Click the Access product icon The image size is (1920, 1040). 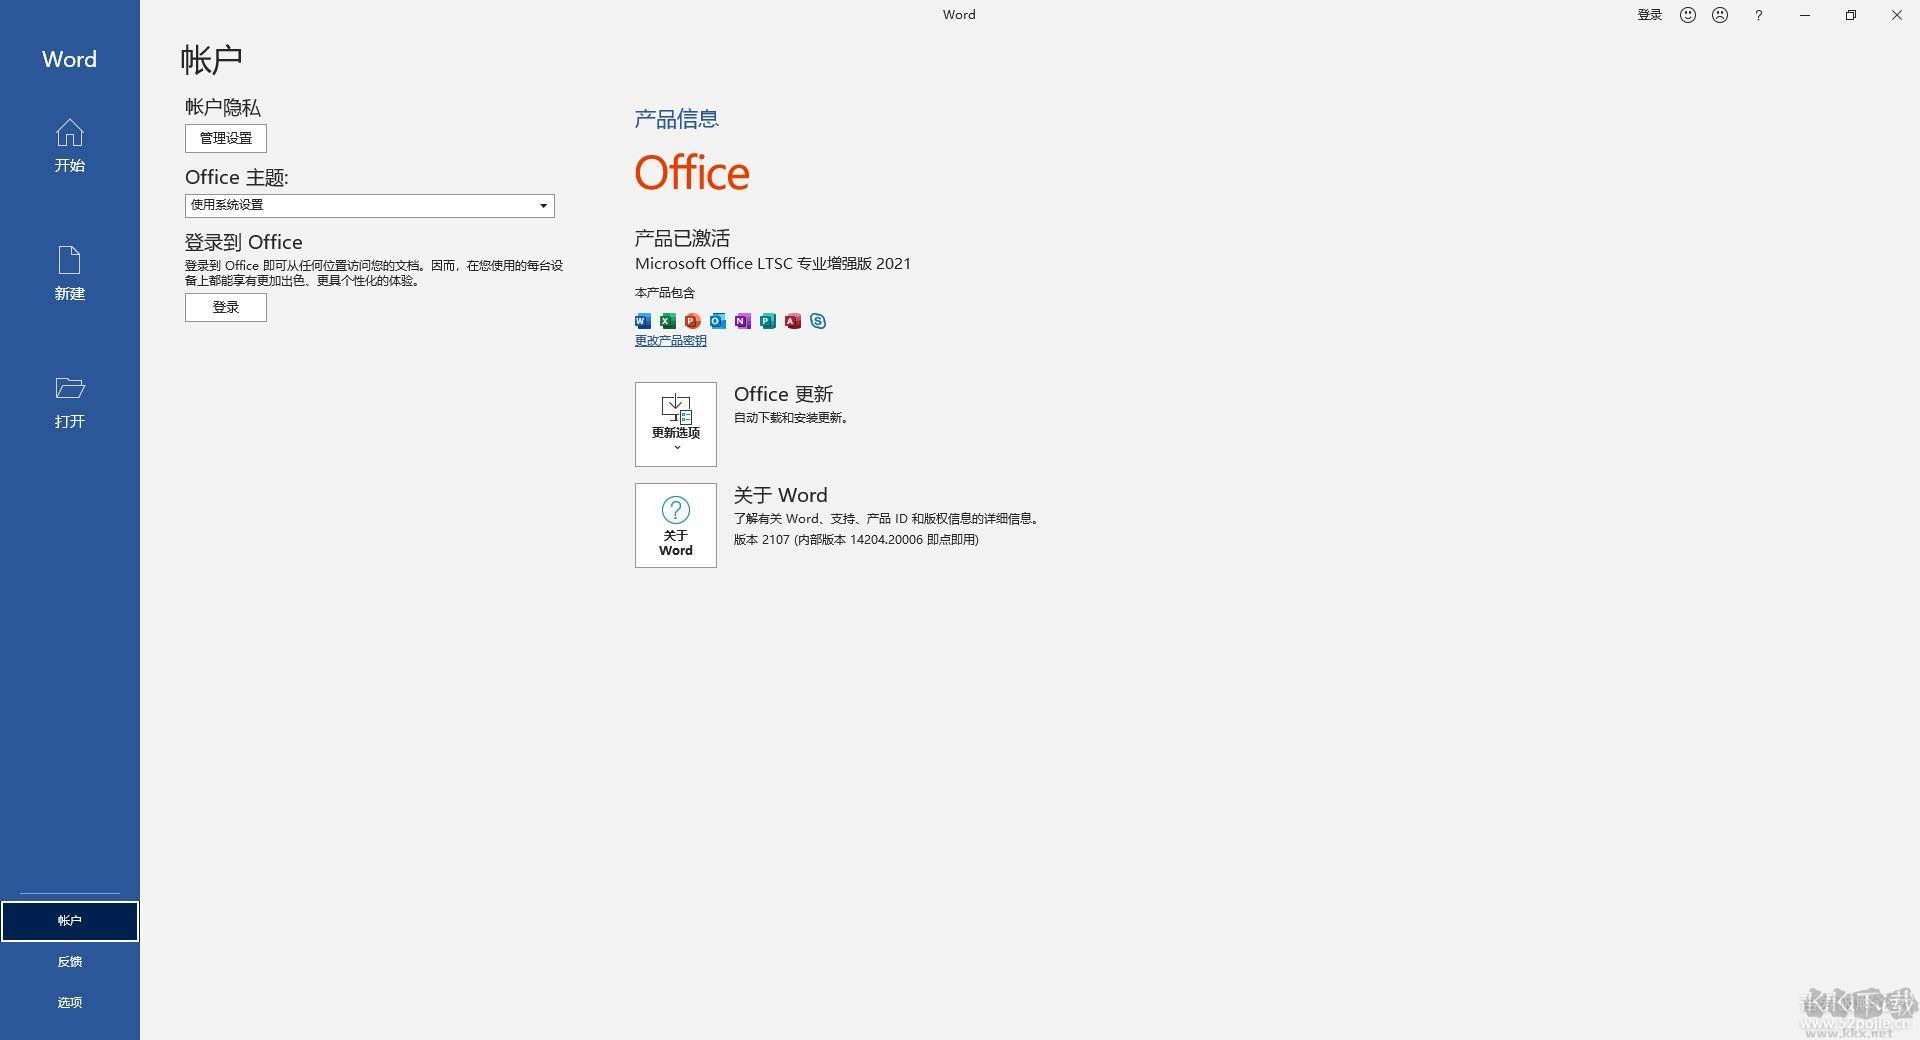(x=793, y=321)
